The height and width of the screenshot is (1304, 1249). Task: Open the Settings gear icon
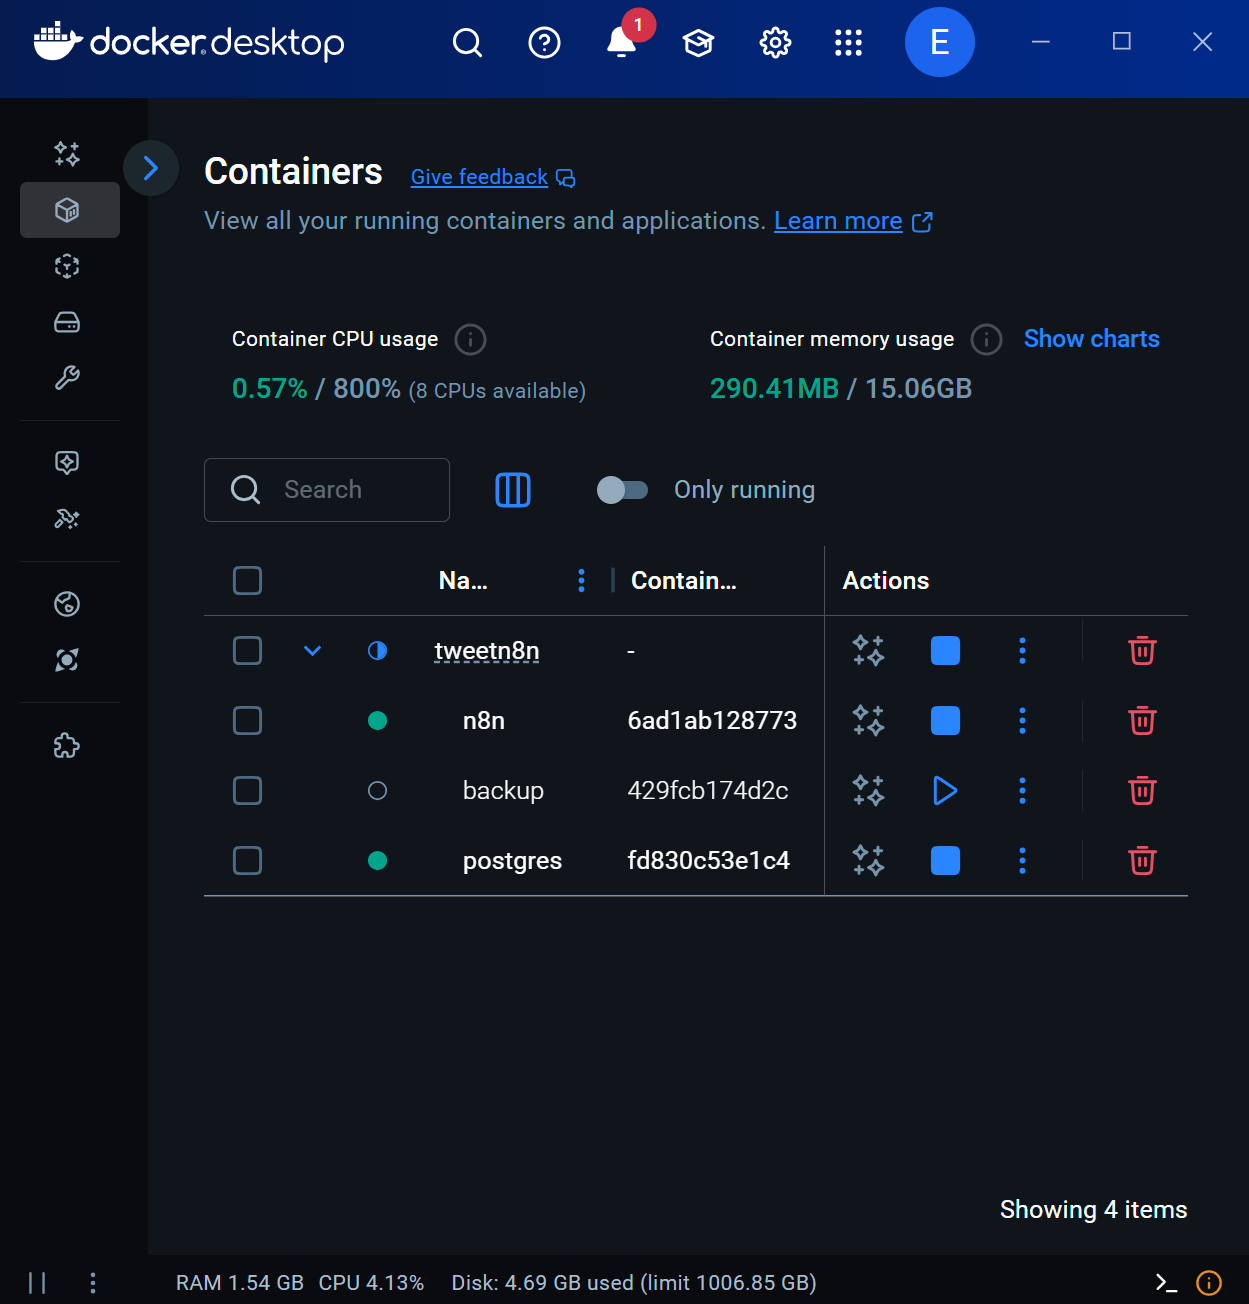(775, 42)
